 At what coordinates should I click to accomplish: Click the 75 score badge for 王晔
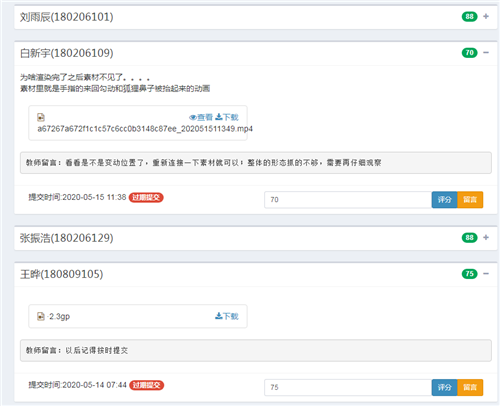469,274
